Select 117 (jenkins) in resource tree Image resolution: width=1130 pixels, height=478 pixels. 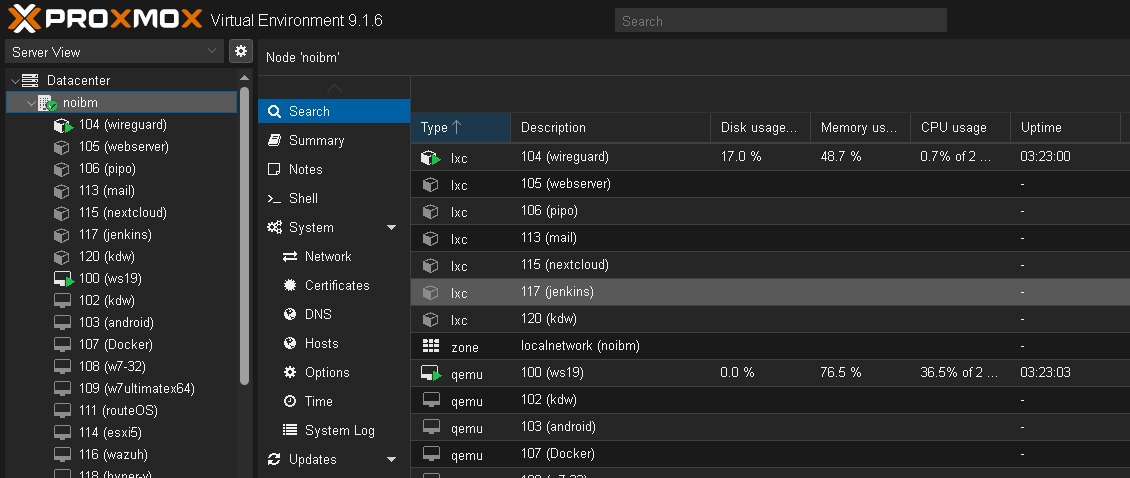[115, 235]
